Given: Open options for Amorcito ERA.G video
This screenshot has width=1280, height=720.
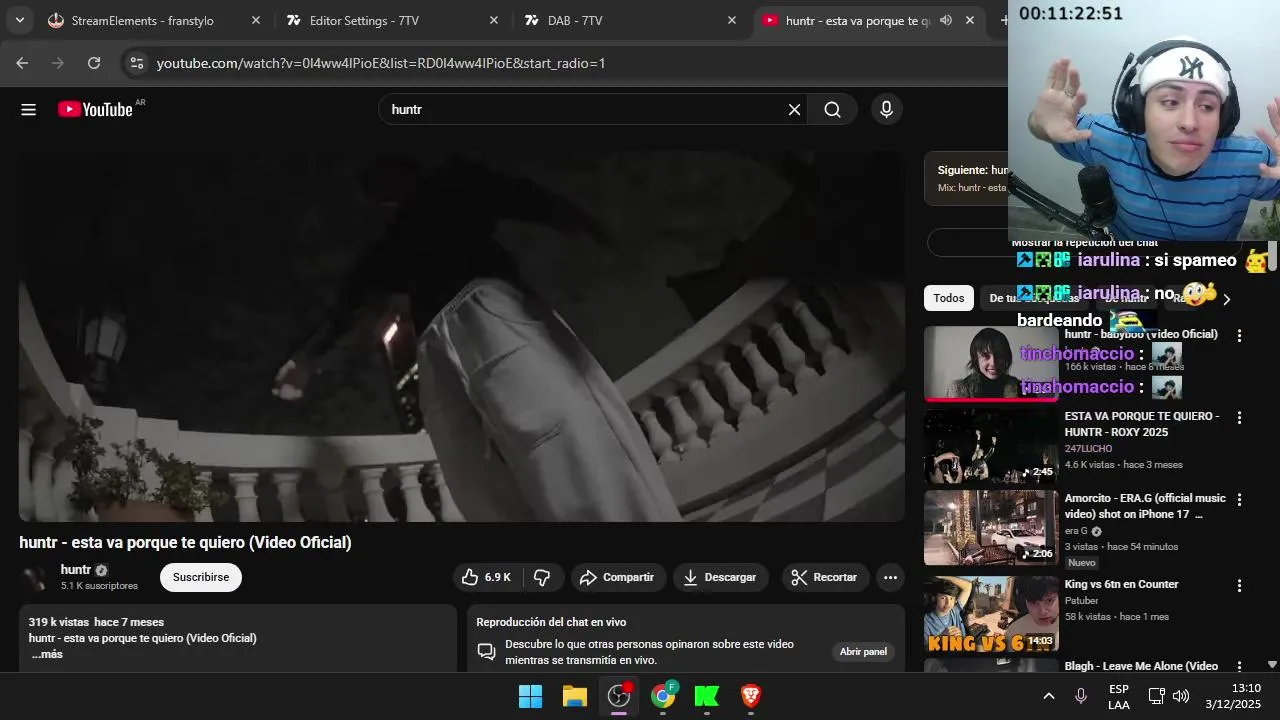Looking at the screenshot, I should pyautogui.click(x=1239, y=499).
